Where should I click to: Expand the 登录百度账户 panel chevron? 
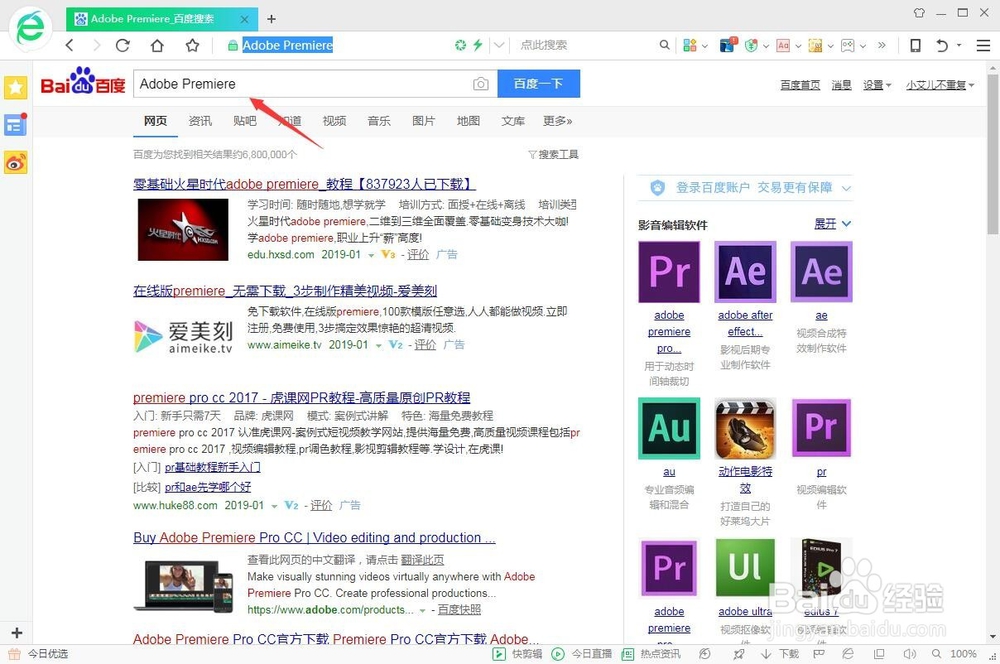click(846, 188)
